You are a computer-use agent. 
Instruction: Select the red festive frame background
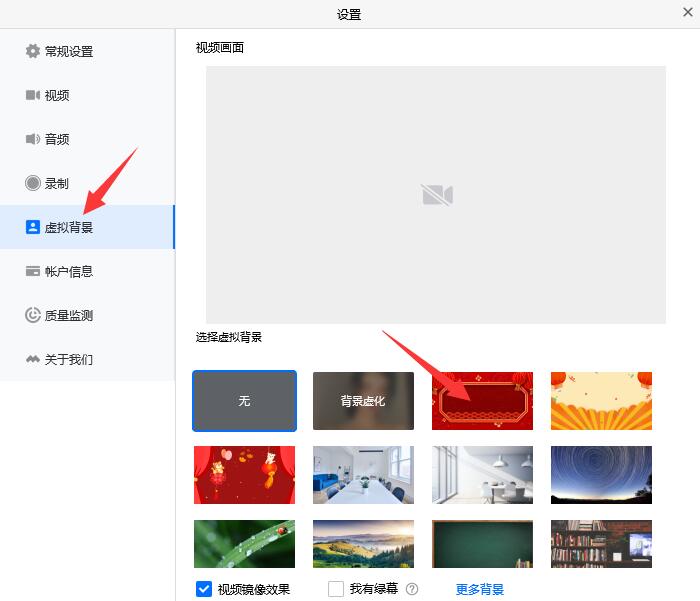pos(482,401)
